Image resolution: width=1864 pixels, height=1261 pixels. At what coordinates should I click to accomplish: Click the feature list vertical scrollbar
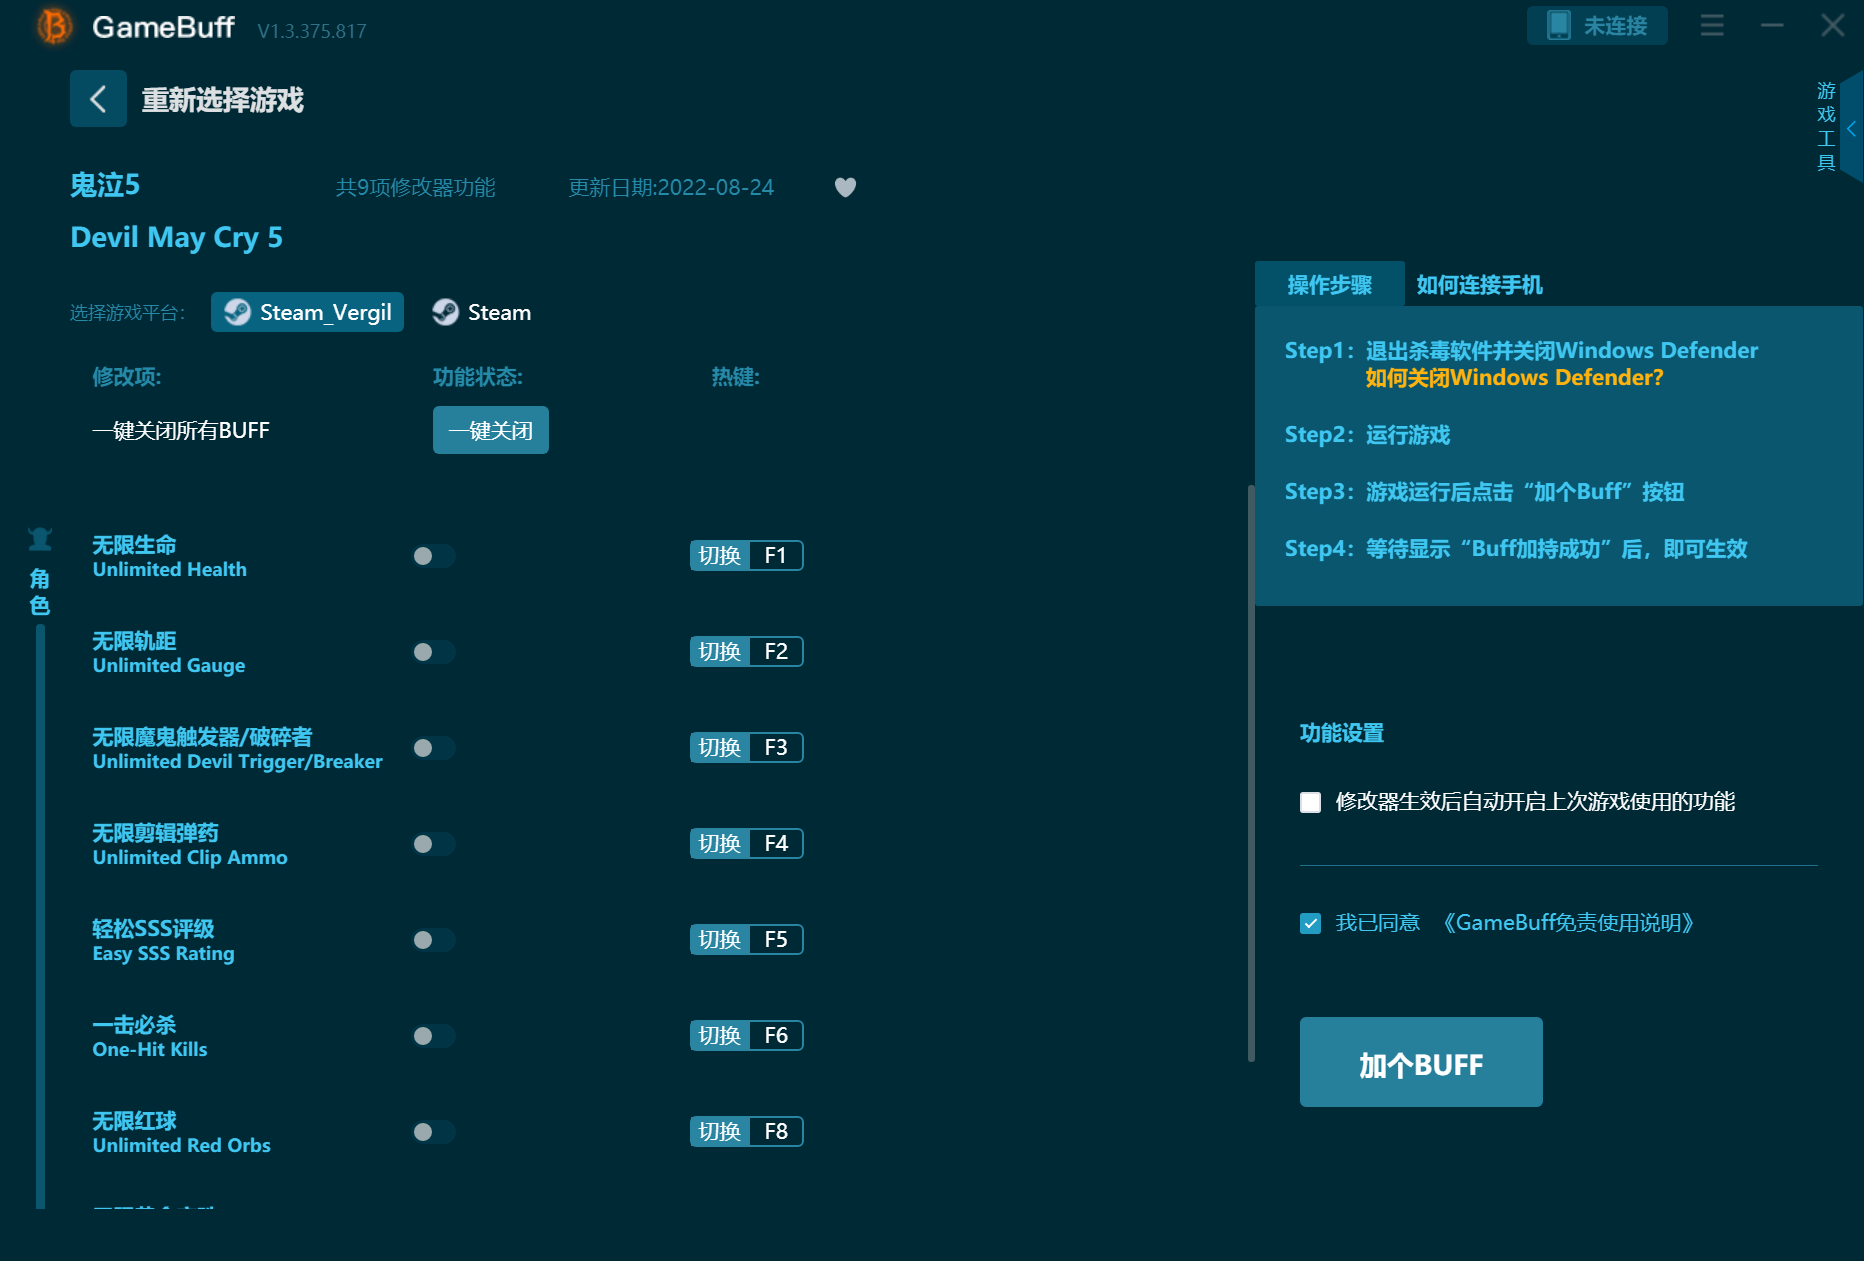pyautogui.click(x=1251, y=772)
